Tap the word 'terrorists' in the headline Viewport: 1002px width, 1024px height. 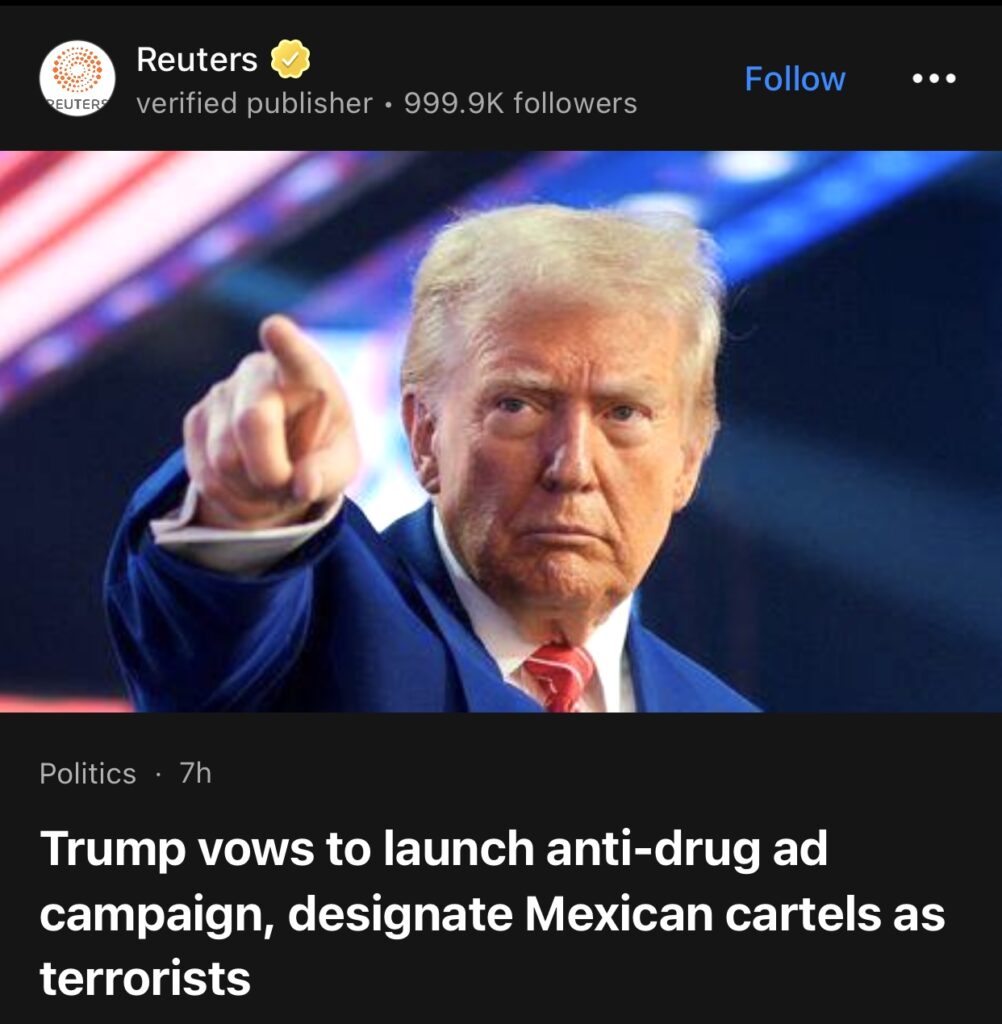145,978
